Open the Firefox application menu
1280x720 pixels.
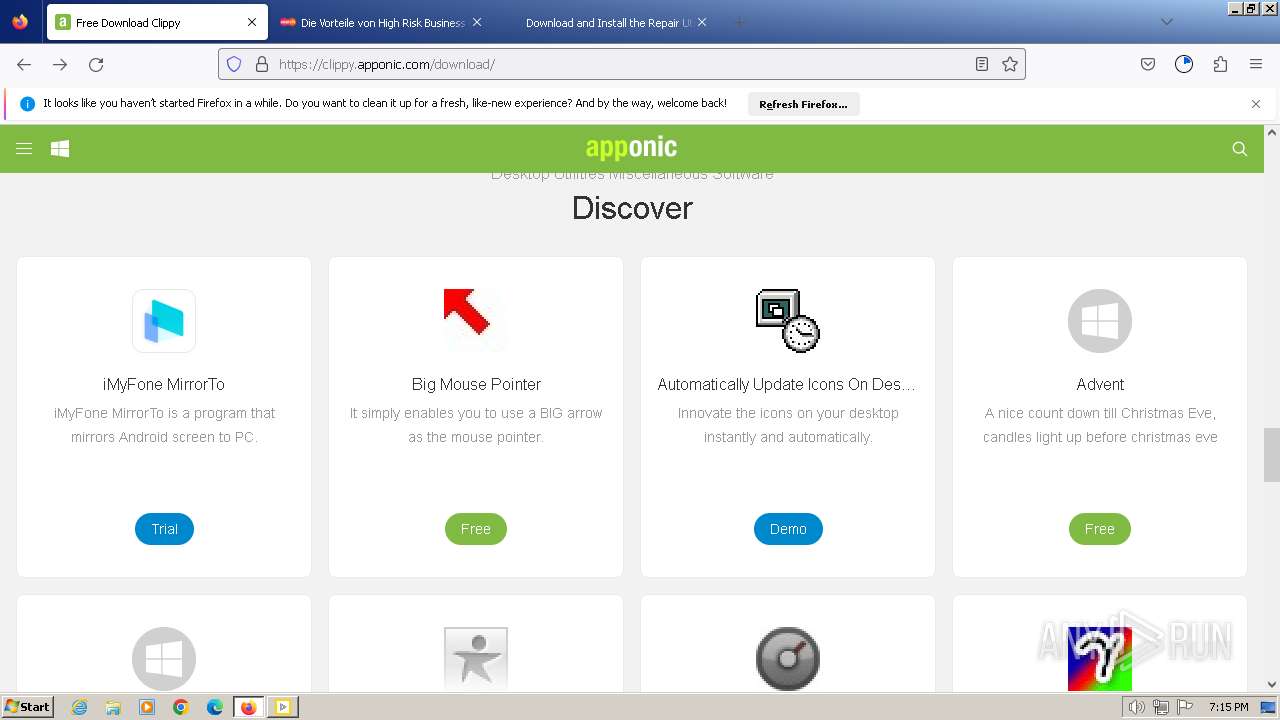[1256, 64]
